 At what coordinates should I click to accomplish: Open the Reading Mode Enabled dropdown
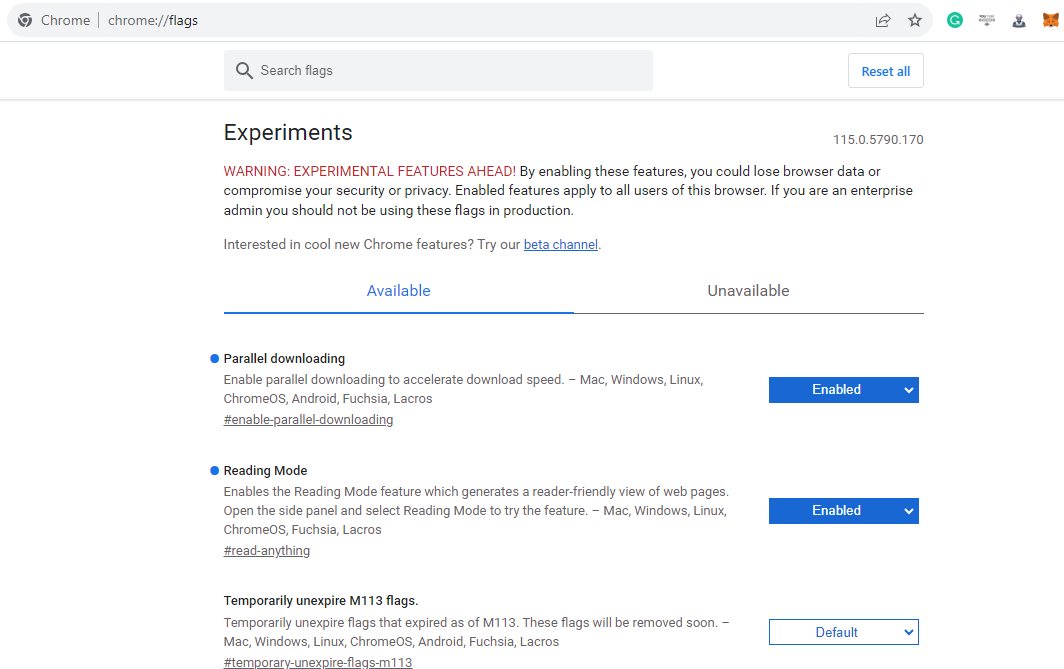[843, 510]
